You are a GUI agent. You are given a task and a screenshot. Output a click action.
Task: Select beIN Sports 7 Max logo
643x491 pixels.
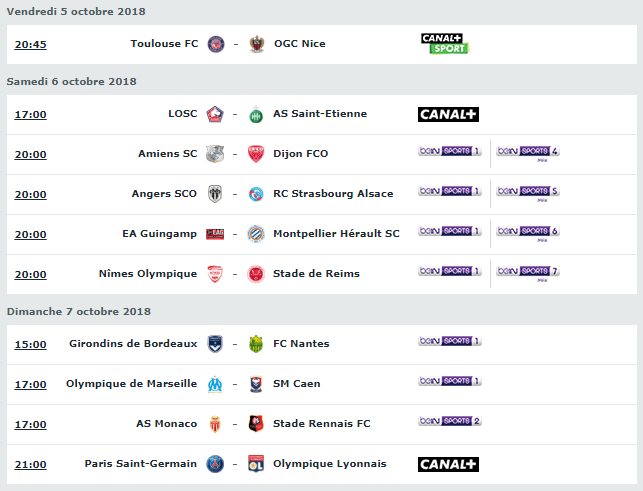click(528, 273)
